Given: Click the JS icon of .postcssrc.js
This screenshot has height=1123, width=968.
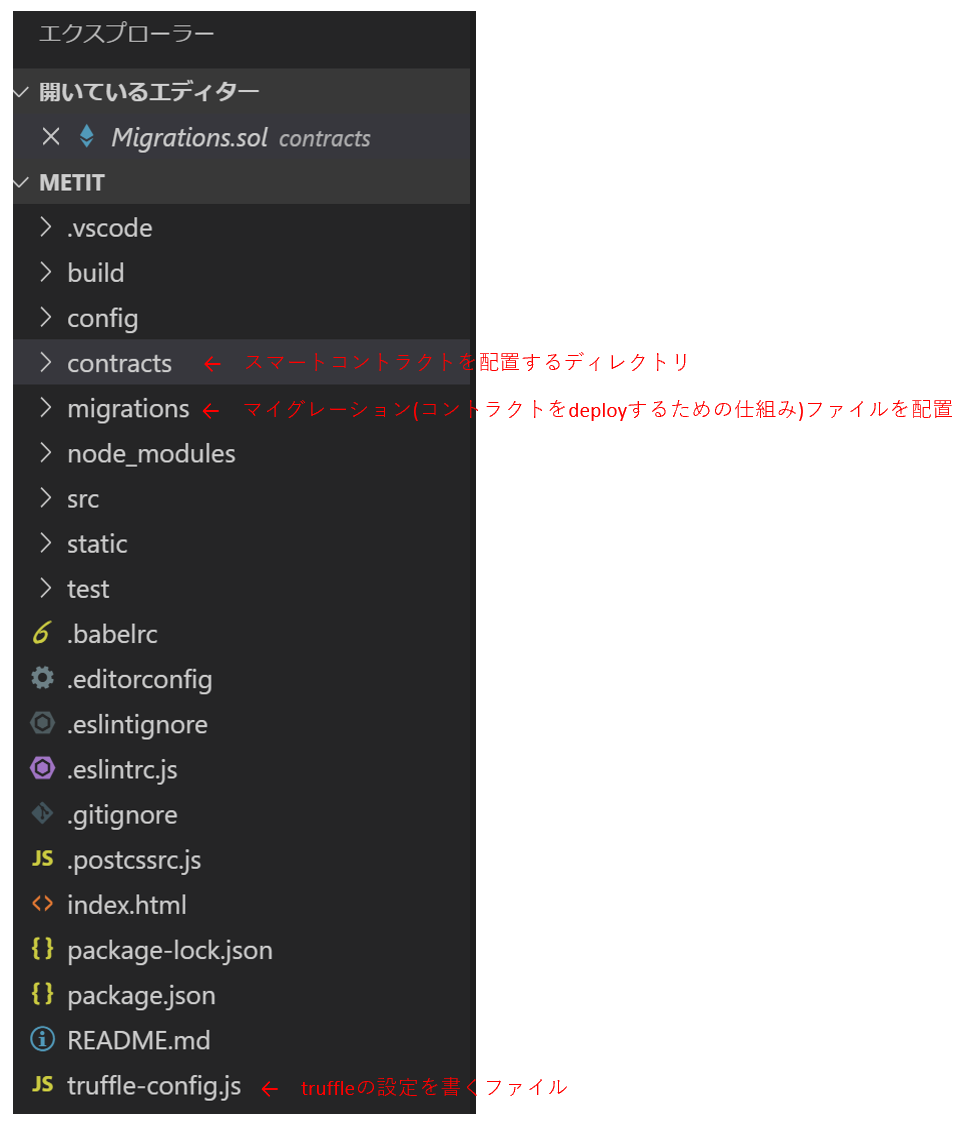Looking at the screenshot, I should (x=42, y=859).
